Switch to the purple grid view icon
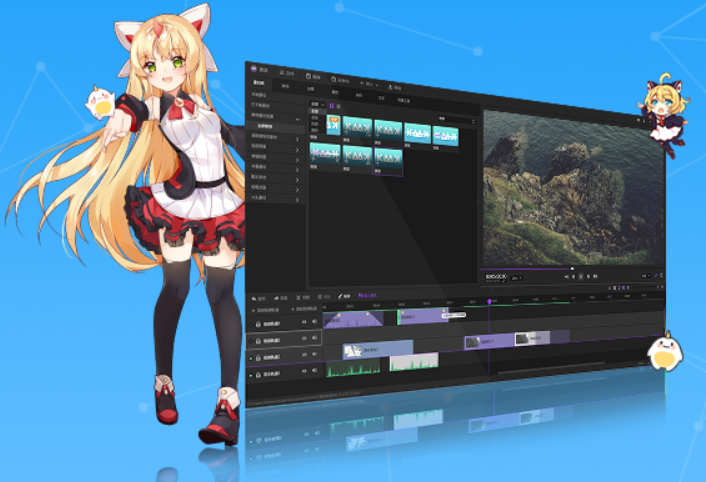Image resolution: width=706 pixels, height=482 pixels. point(332,106)
